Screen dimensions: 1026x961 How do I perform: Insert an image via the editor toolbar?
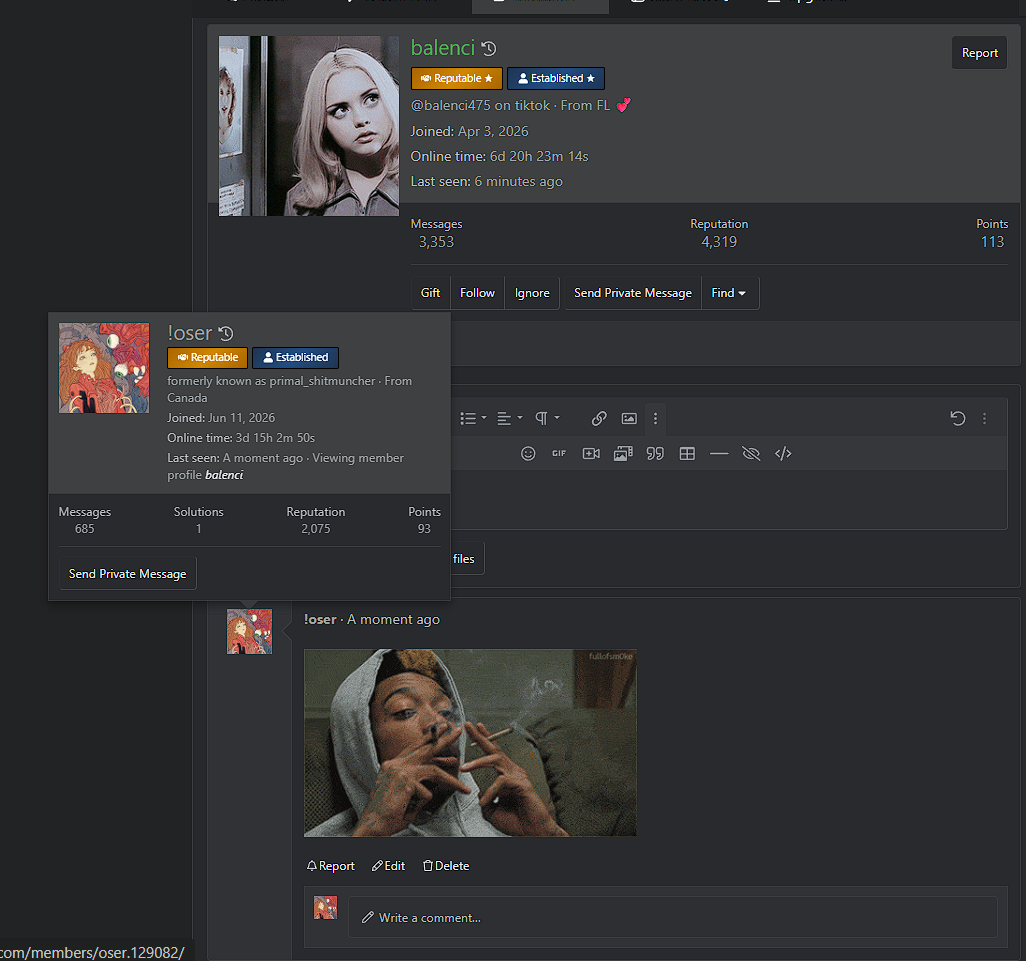click(x=629, y=419)
